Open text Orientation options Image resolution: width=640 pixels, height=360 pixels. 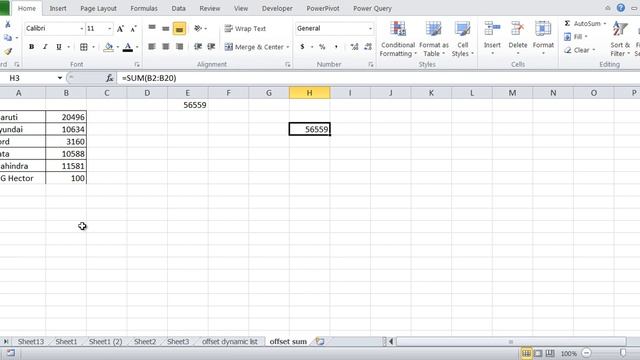(200, 28)
